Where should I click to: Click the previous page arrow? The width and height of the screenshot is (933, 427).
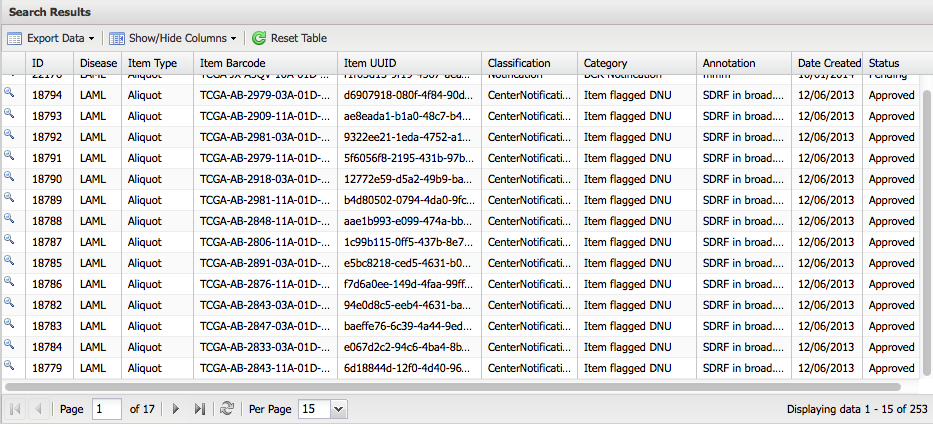click(x=38, y=409)
